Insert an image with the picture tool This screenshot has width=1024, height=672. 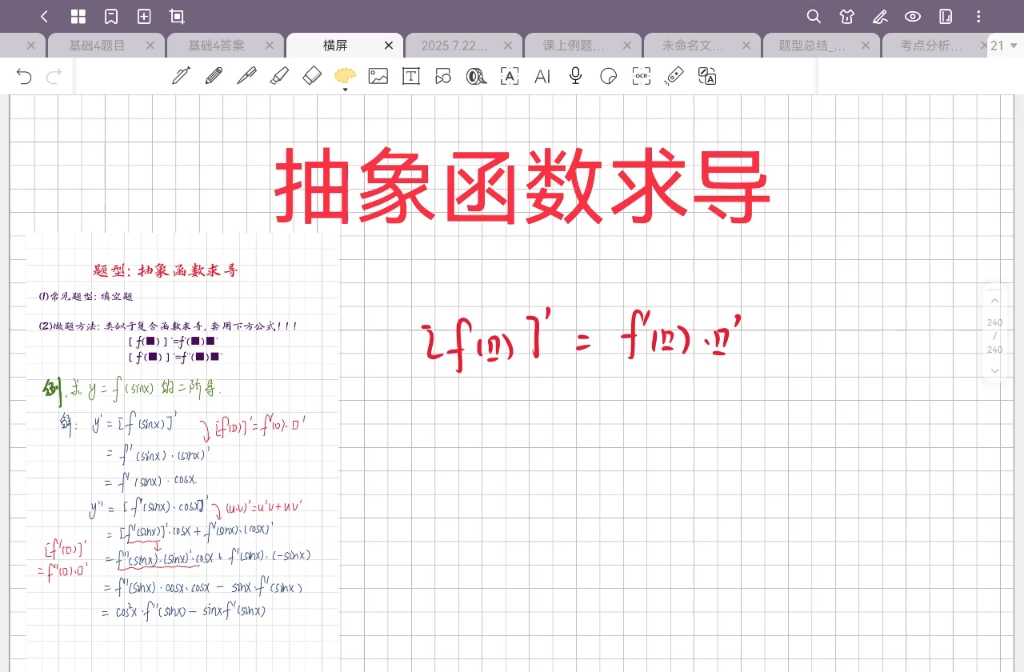point(378,76)
